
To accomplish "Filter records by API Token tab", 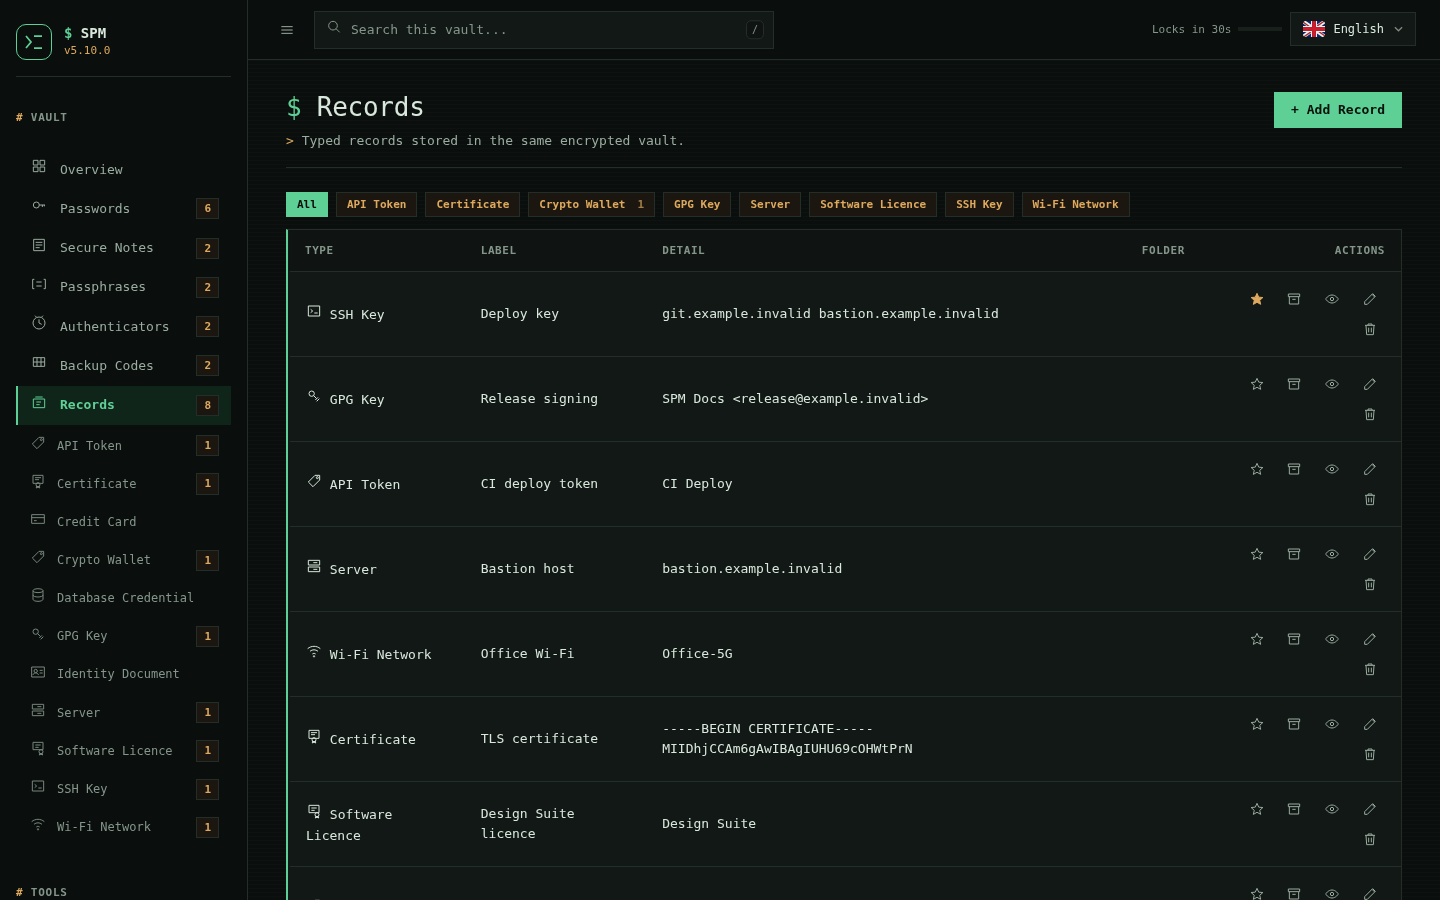I will (376, 204).
